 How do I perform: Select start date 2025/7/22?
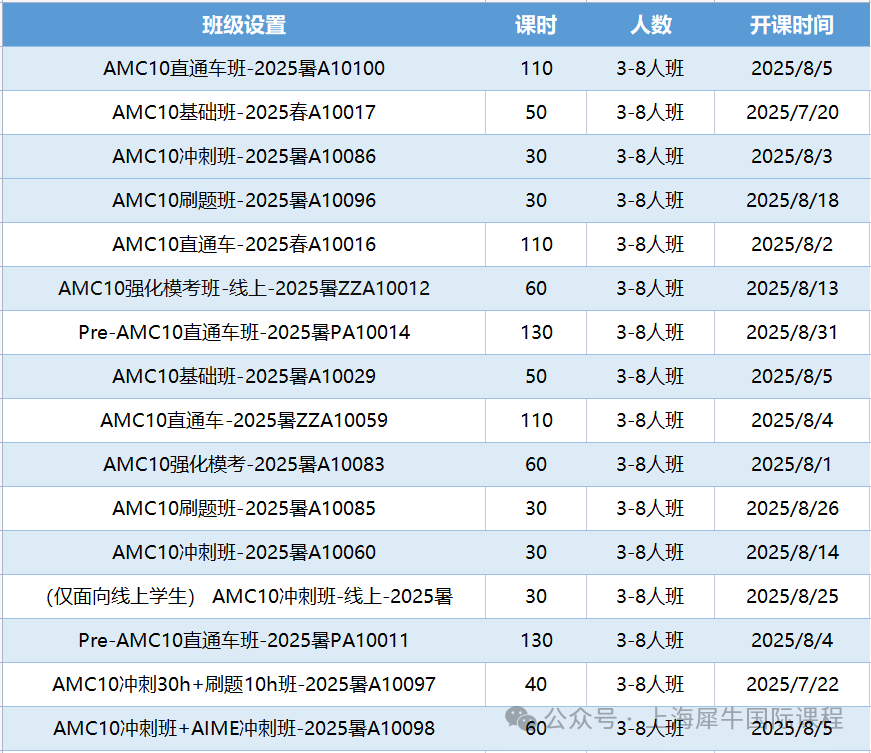coord(792,684)
